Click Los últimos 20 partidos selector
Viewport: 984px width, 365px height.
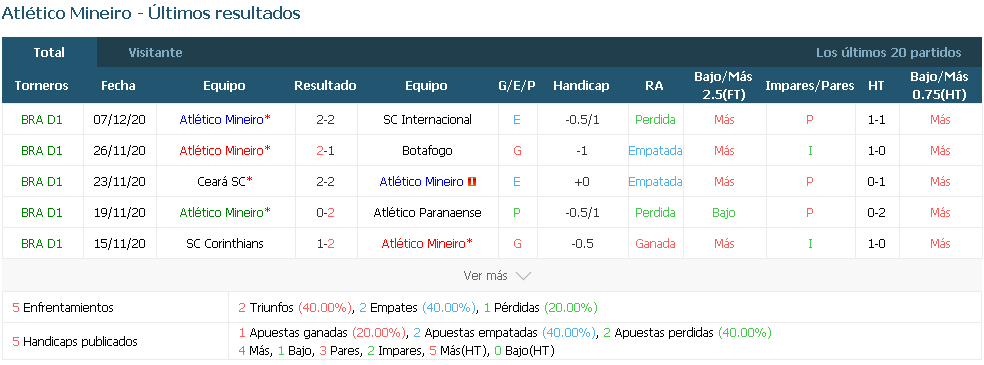click(x=888, y=53)
